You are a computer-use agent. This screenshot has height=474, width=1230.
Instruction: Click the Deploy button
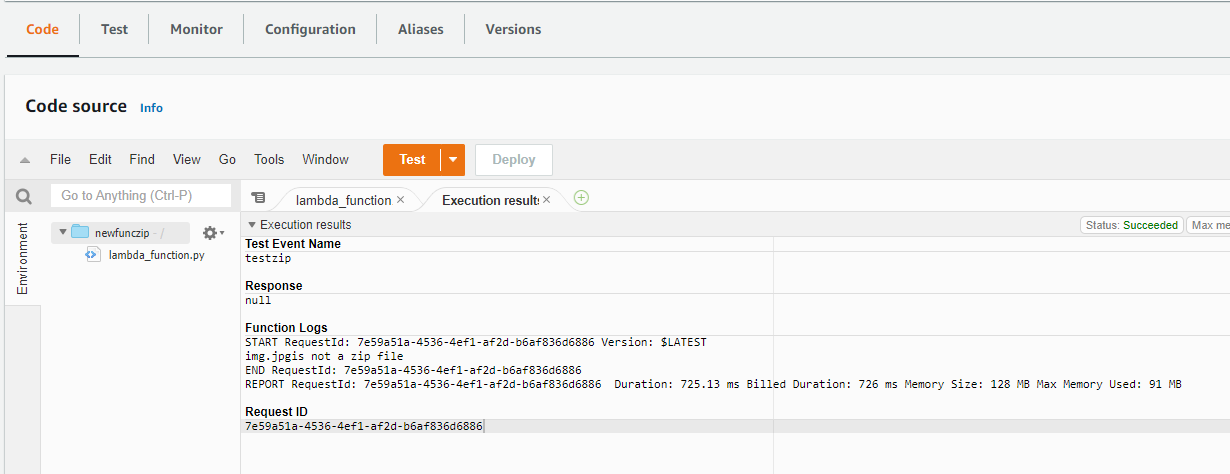[x=514, y=160]
